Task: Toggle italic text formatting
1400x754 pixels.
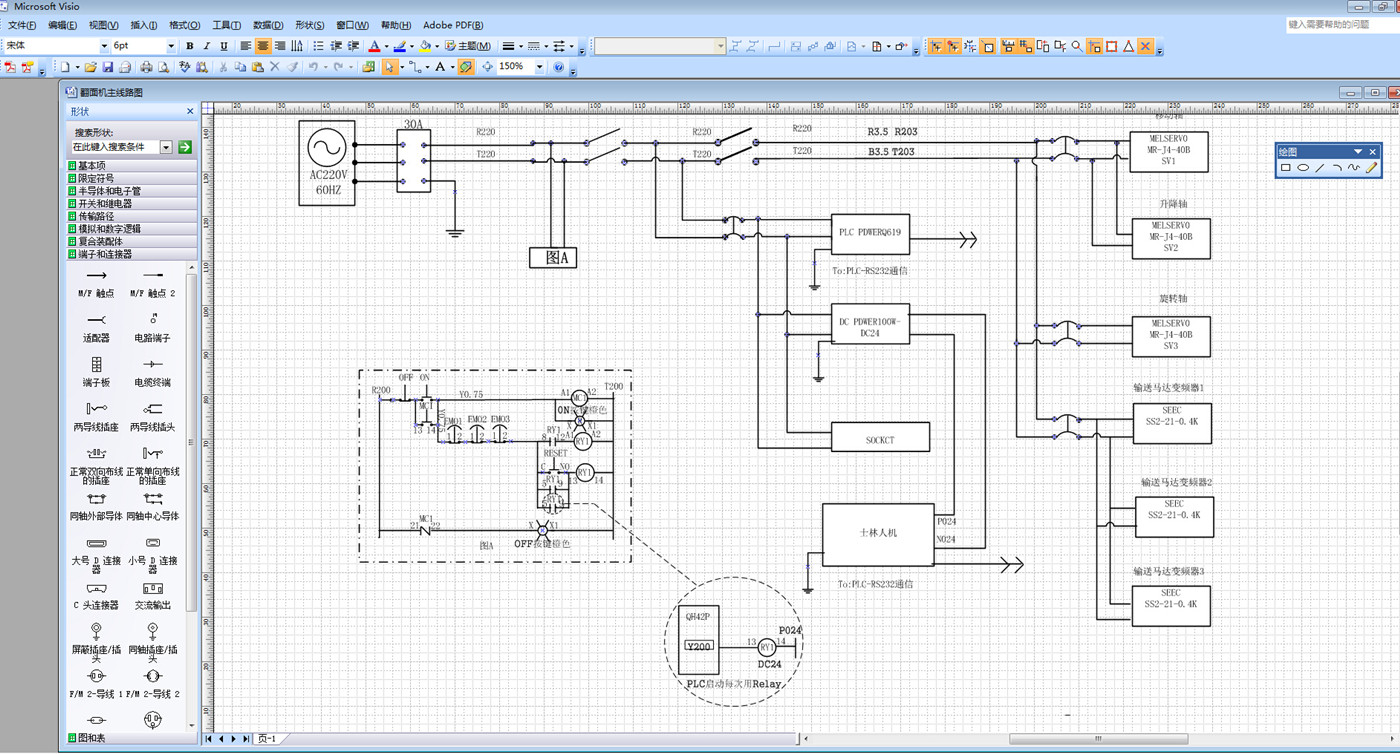Action: coord(207,46)
